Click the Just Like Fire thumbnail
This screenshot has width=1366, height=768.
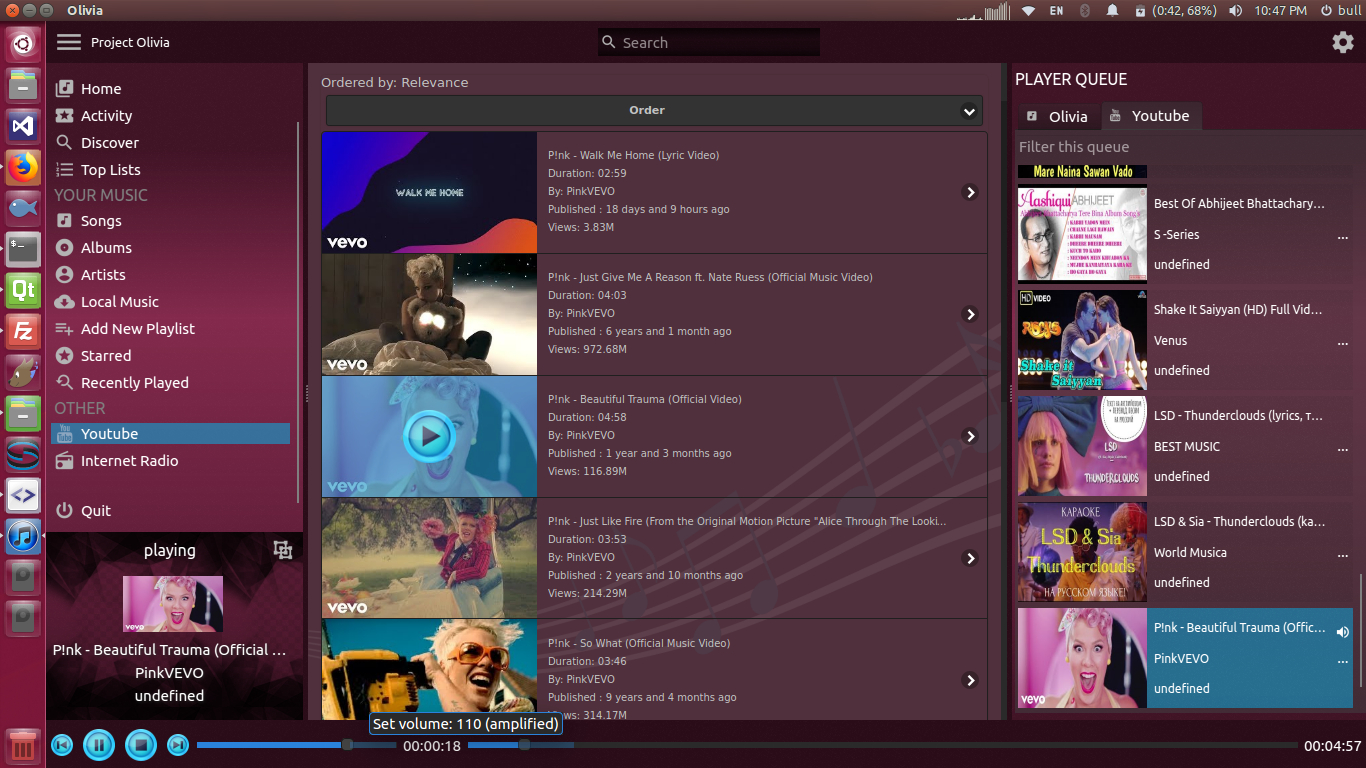429,558
